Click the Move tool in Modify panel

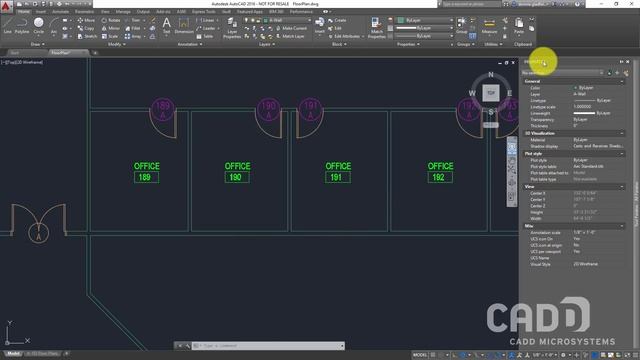coord(86,20)
